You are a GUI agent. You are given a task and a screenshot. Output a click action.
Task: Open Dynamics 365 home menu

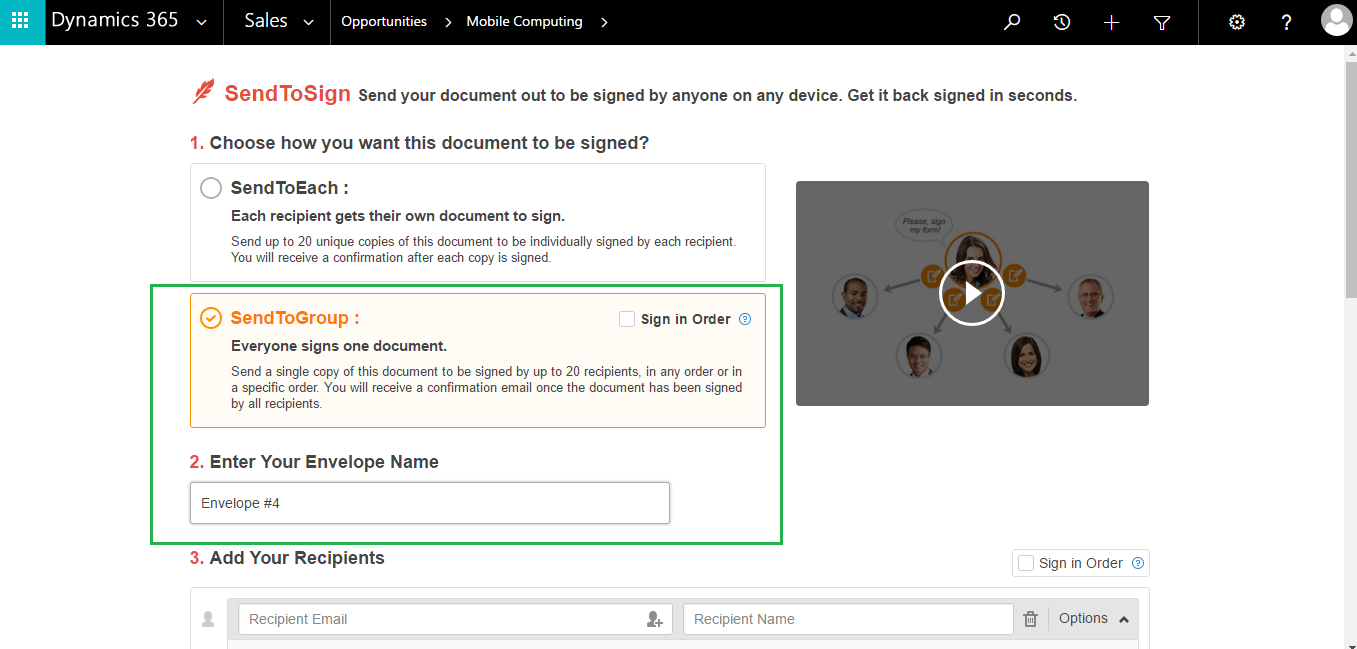pyautogui.click(x=115, y=20)
